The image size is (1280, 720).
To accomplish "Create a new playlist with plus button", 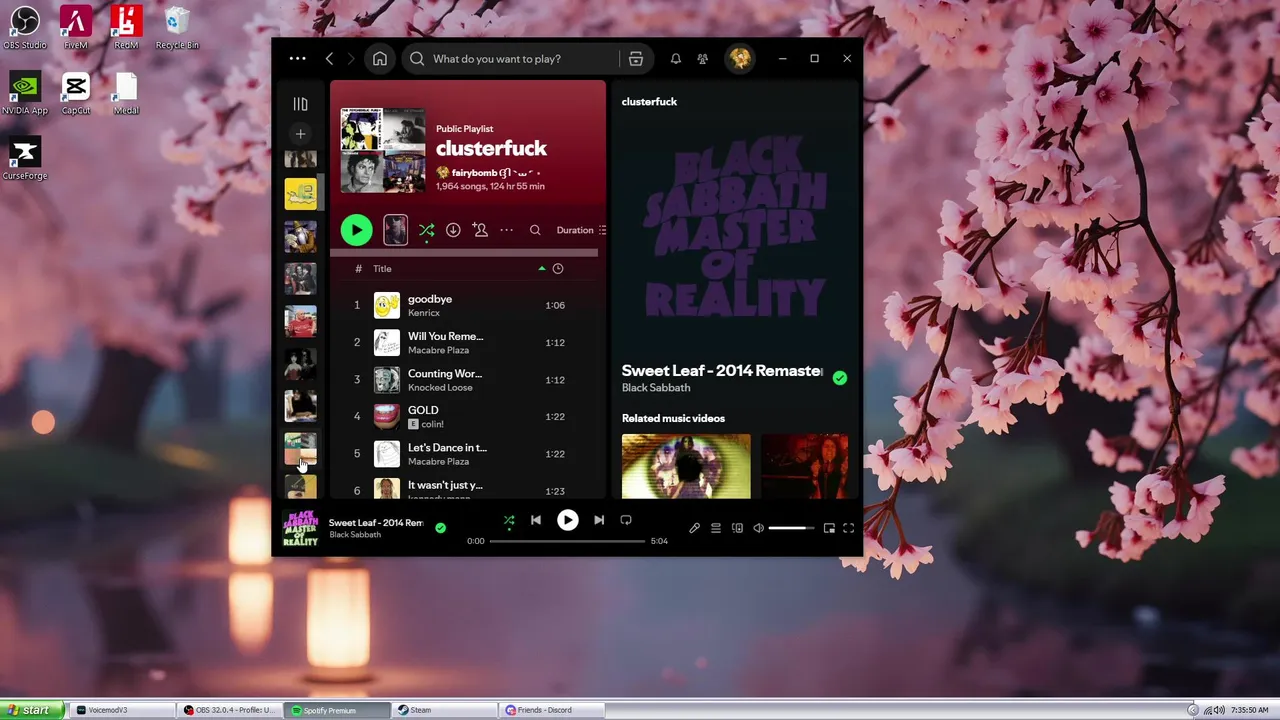I will [300, 134].
